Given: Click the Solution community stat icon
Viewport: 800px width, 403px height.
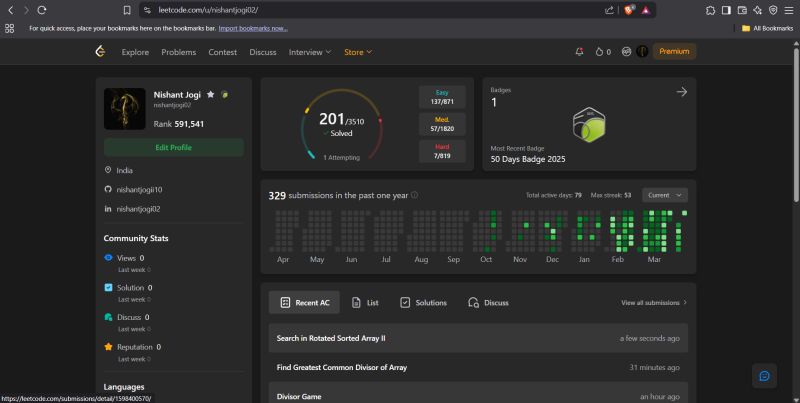Looking at the screenshot, I should coord(108,287).
